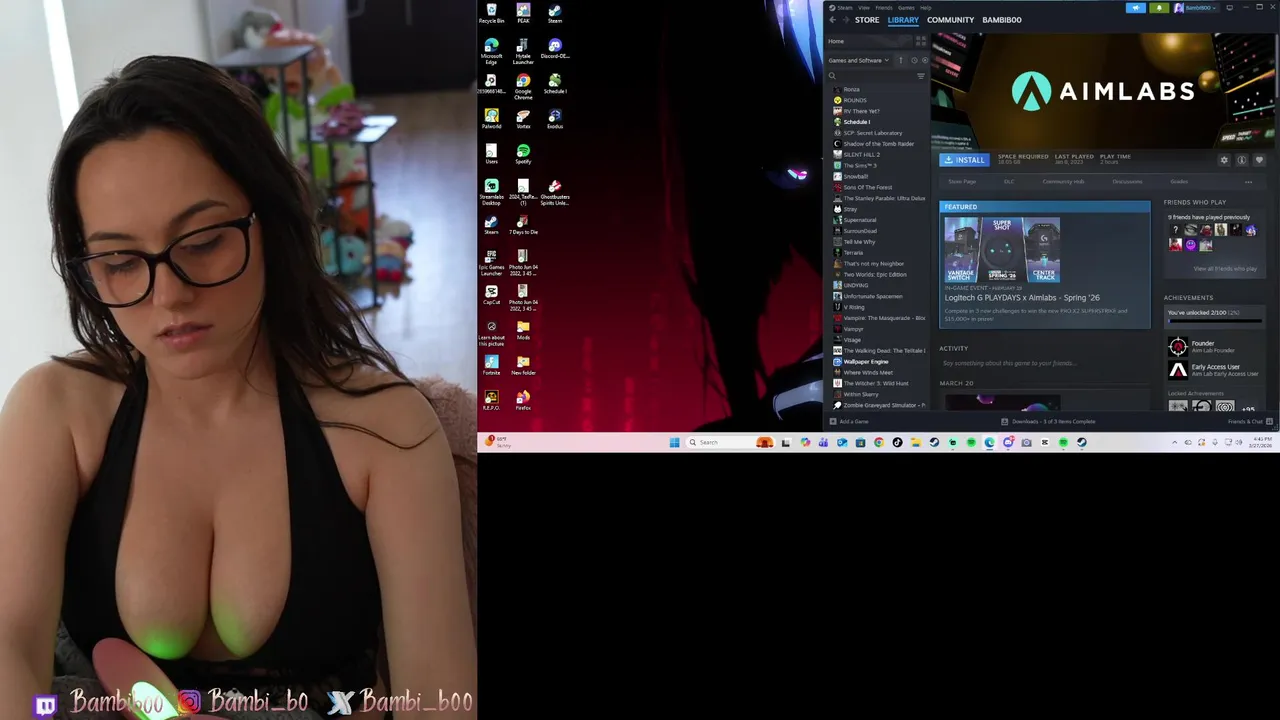1280x720 pixels.
Task: Select Terraria in library list
Action: [x=853, y=253]
